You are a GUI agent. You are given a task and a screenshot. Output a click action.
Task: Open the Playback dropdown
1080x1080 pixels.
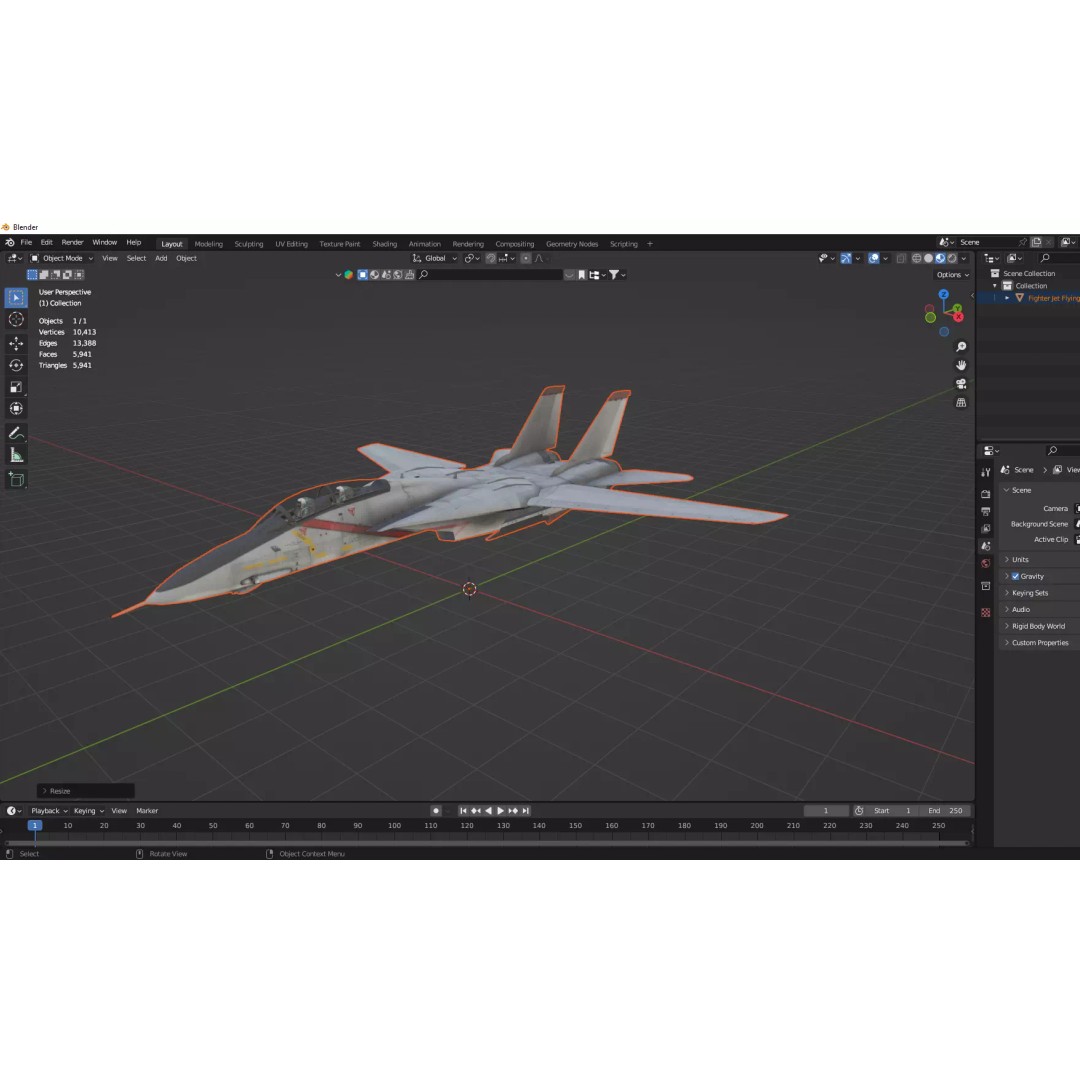49,811
